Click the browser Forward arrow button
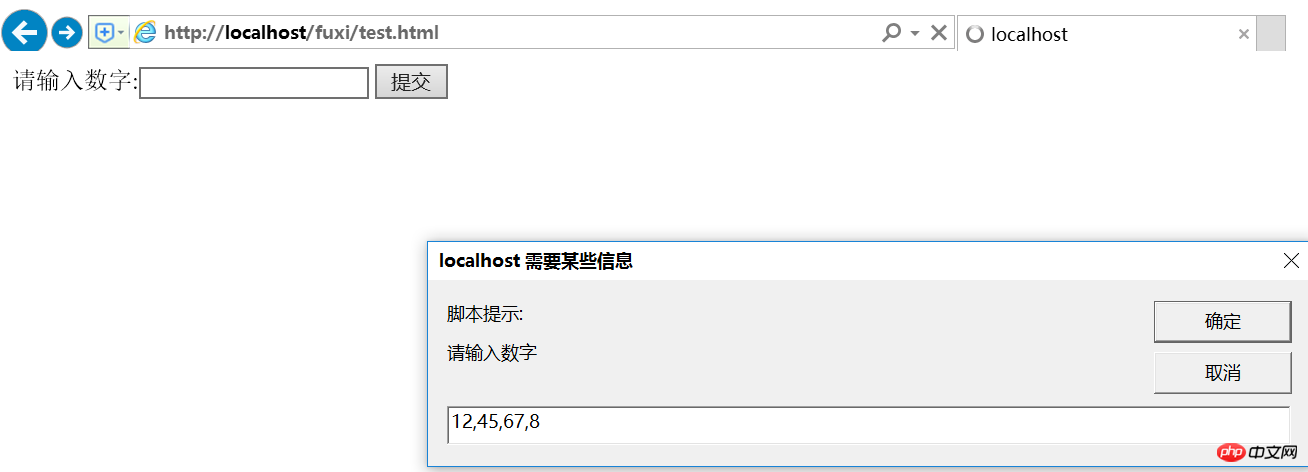The height and width of the screenshot is (472, 1308). [67, 33]
